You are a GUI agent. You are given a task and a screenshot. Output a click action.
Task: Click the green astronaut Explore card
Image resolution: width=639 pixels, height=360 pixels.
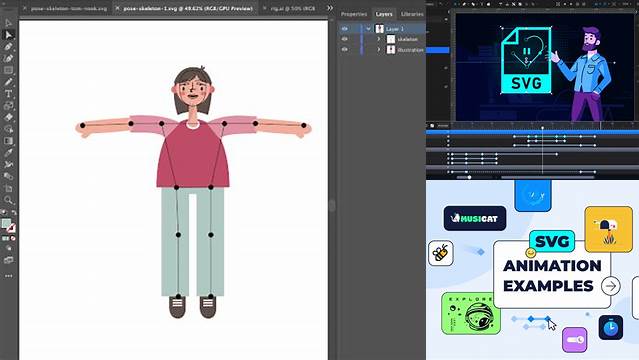pos(471,313)
